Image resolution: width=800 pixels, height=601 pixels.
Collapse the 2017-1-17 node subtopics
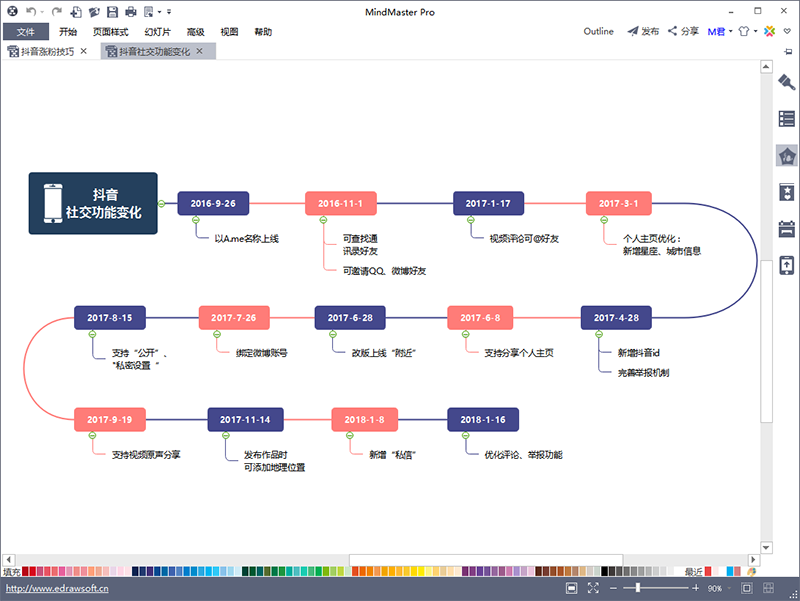click(471, 220)
